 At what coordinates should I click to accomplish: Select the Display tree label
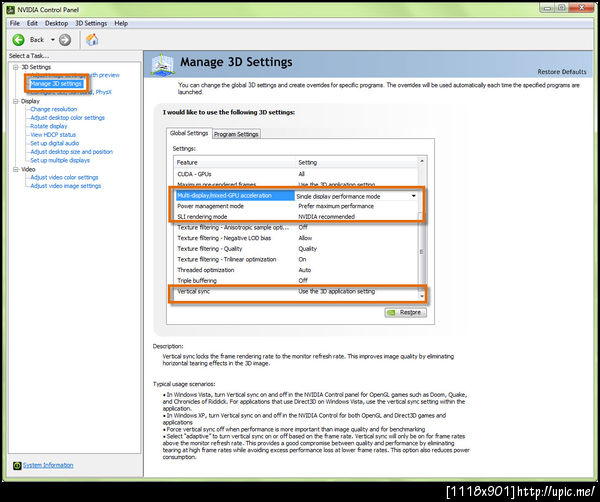tap(30, 101)
